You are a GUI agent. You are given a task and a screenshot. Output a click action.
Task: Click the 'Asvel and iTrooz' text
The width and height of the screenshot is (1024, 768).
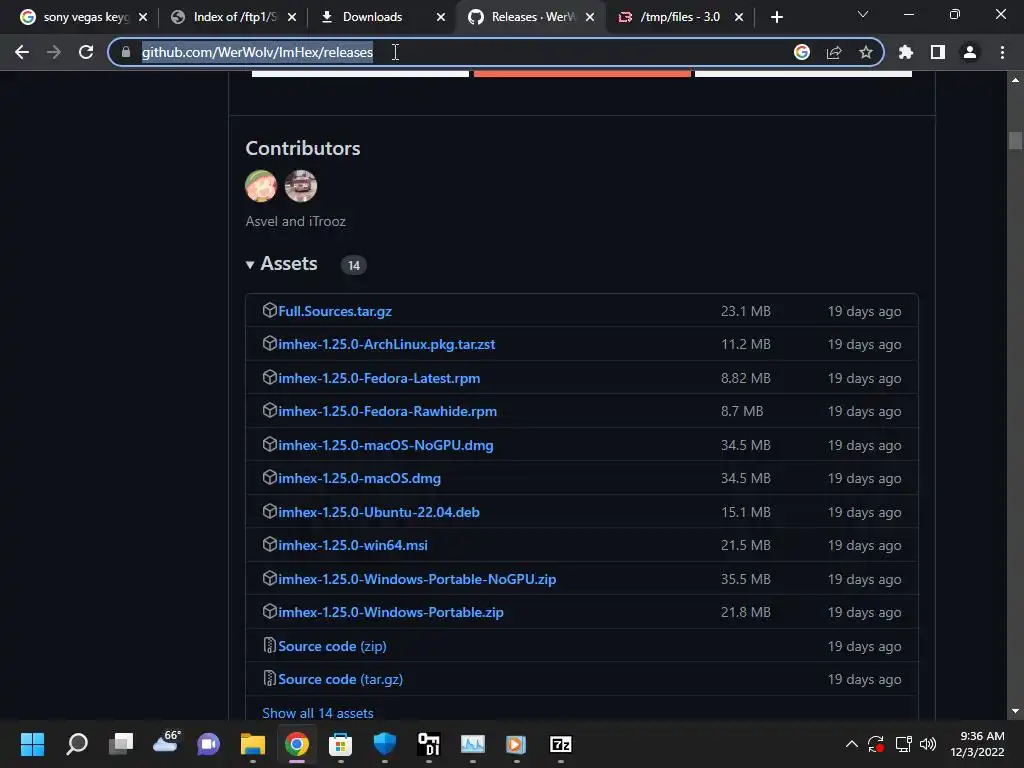[295, 221]
